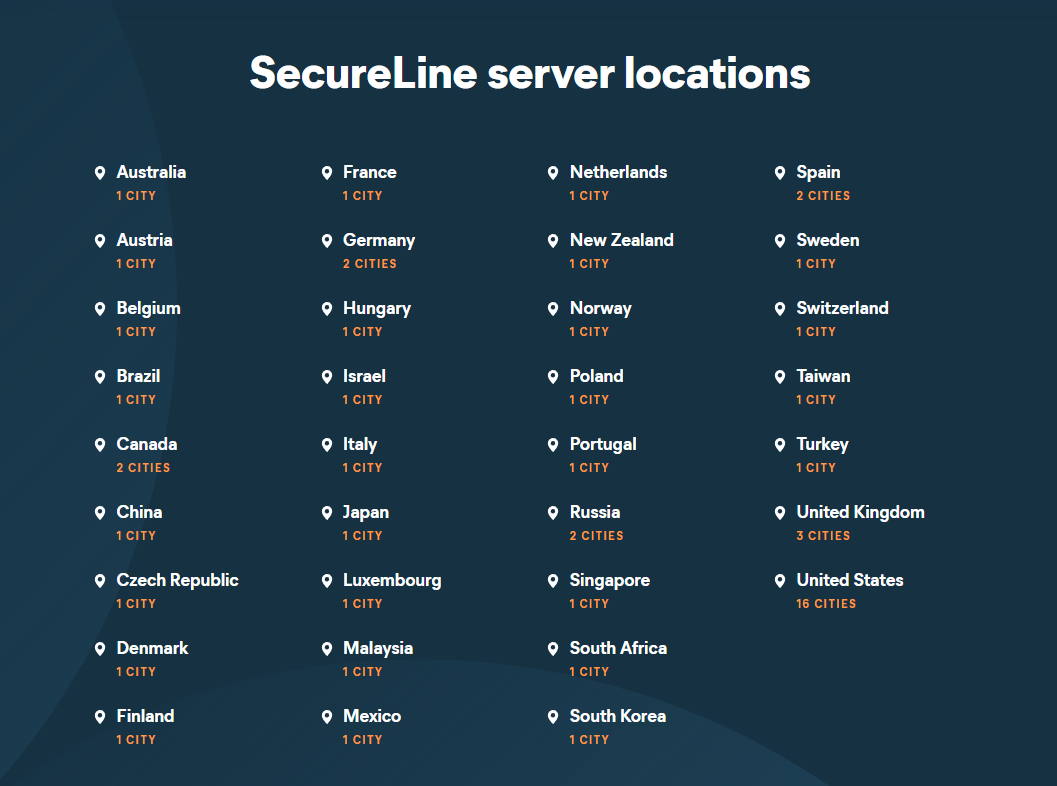Click the location pin next to Belgium
1057x786 pixels.
100,309
